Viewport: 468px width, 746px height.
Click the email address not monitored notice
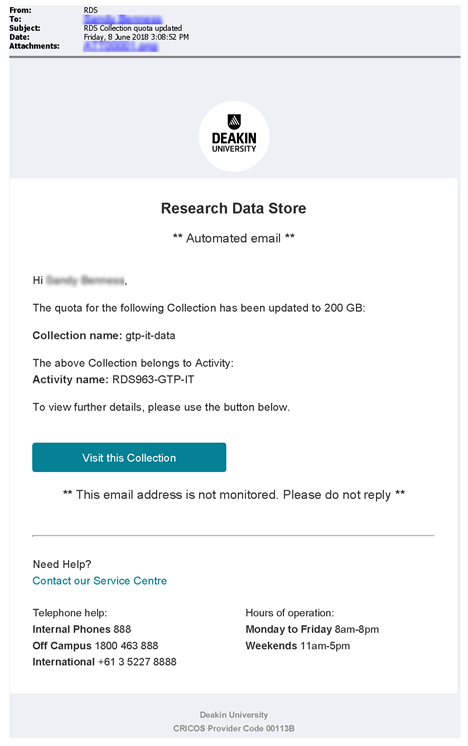tap(234, 495)
